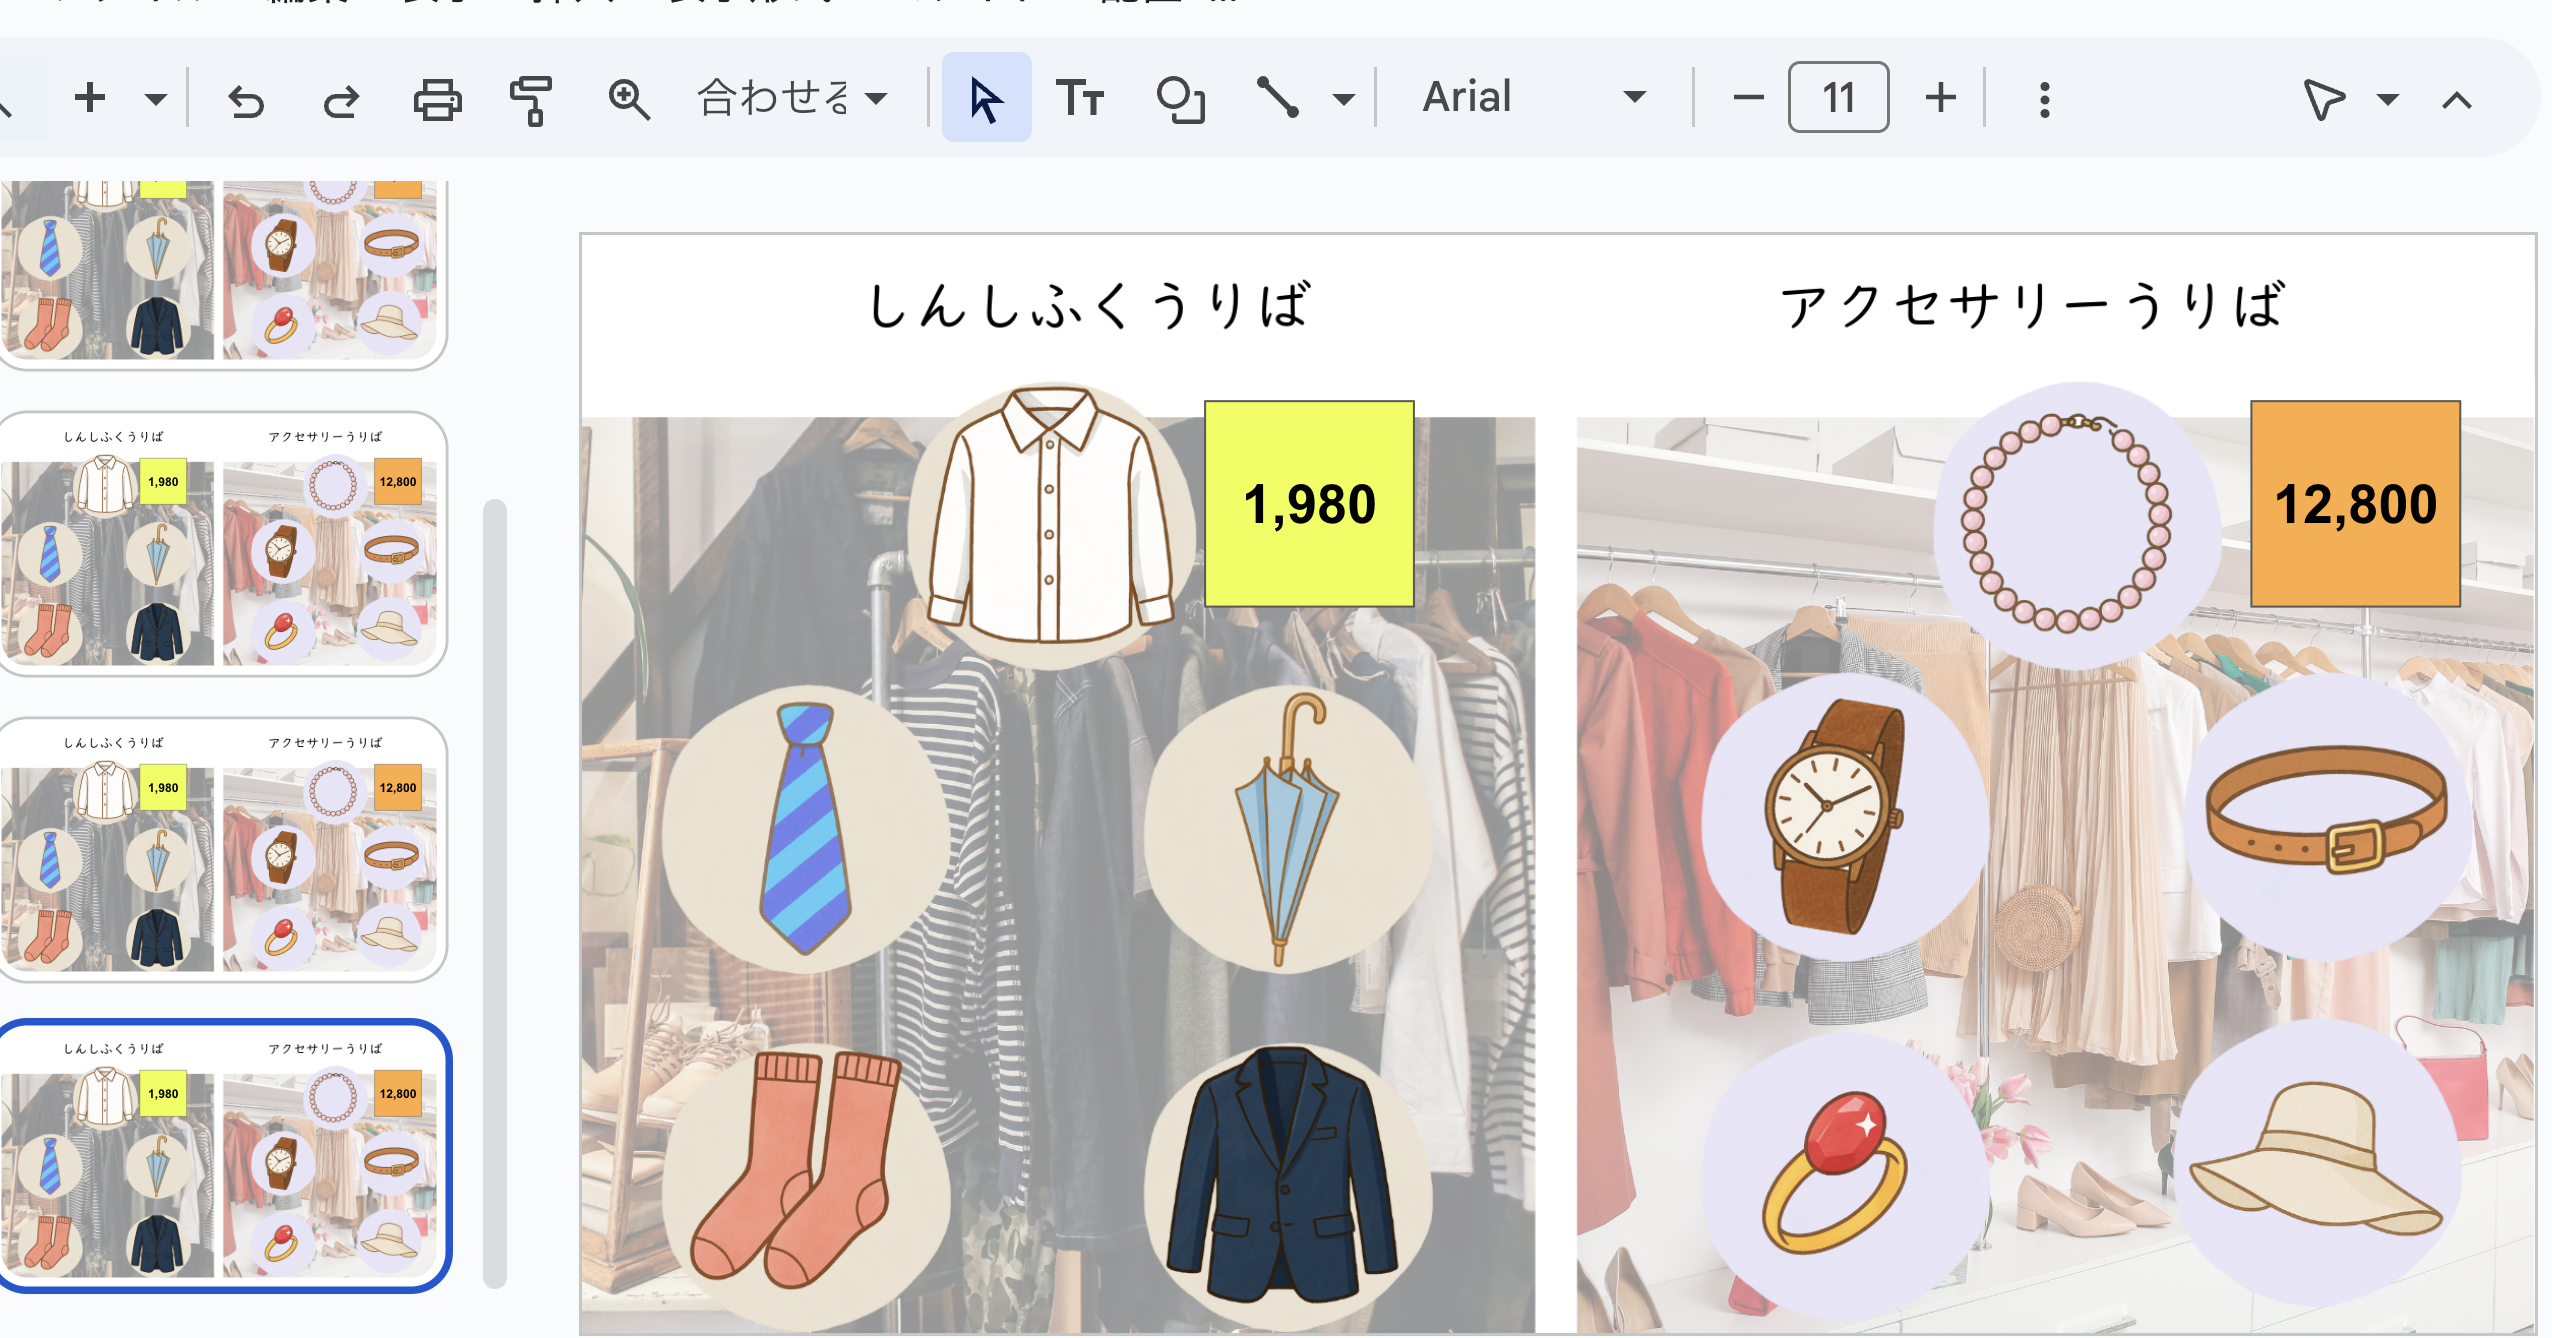Select the しんしふくうりば title text
Image resolution: width=2552 pixels, height=1338 pixels.
[x=1089, y=304]
